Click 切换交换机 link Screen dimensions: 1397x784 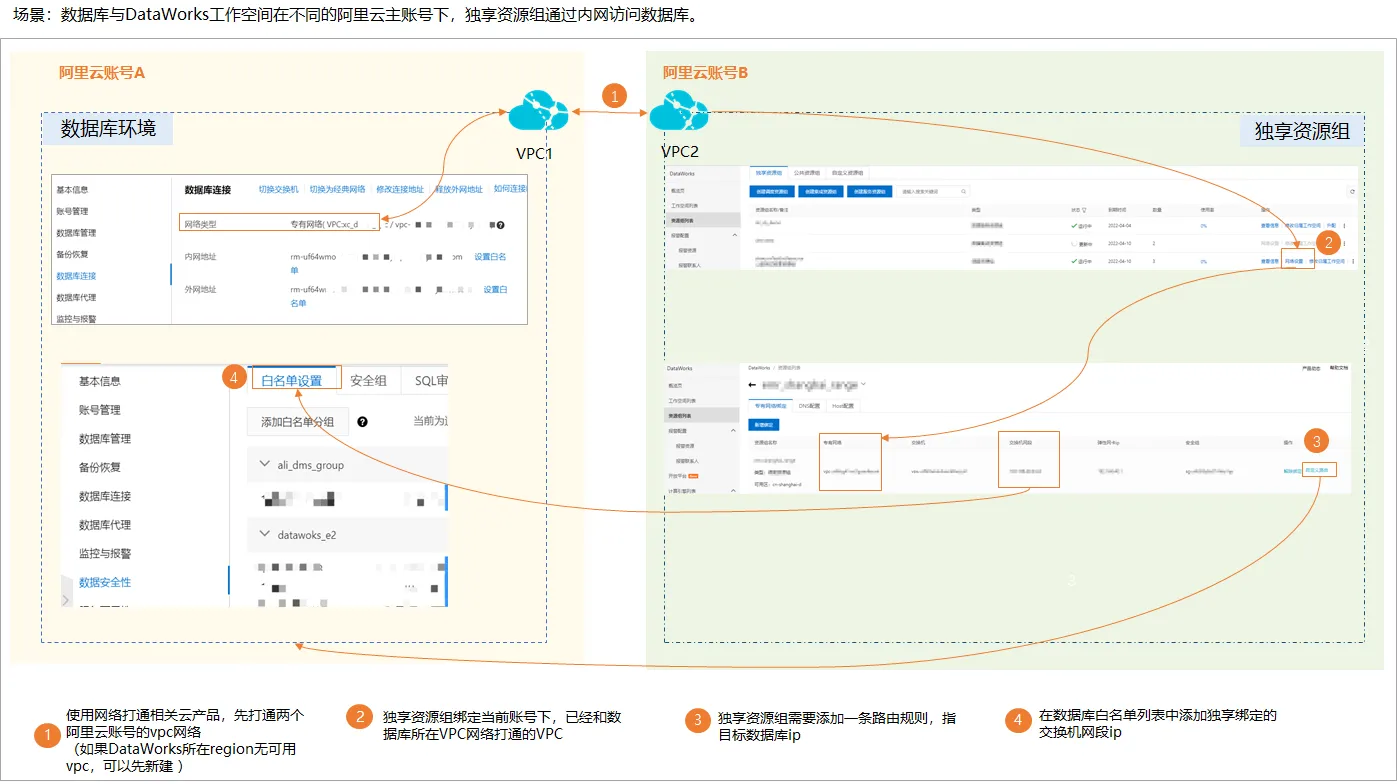278,189
